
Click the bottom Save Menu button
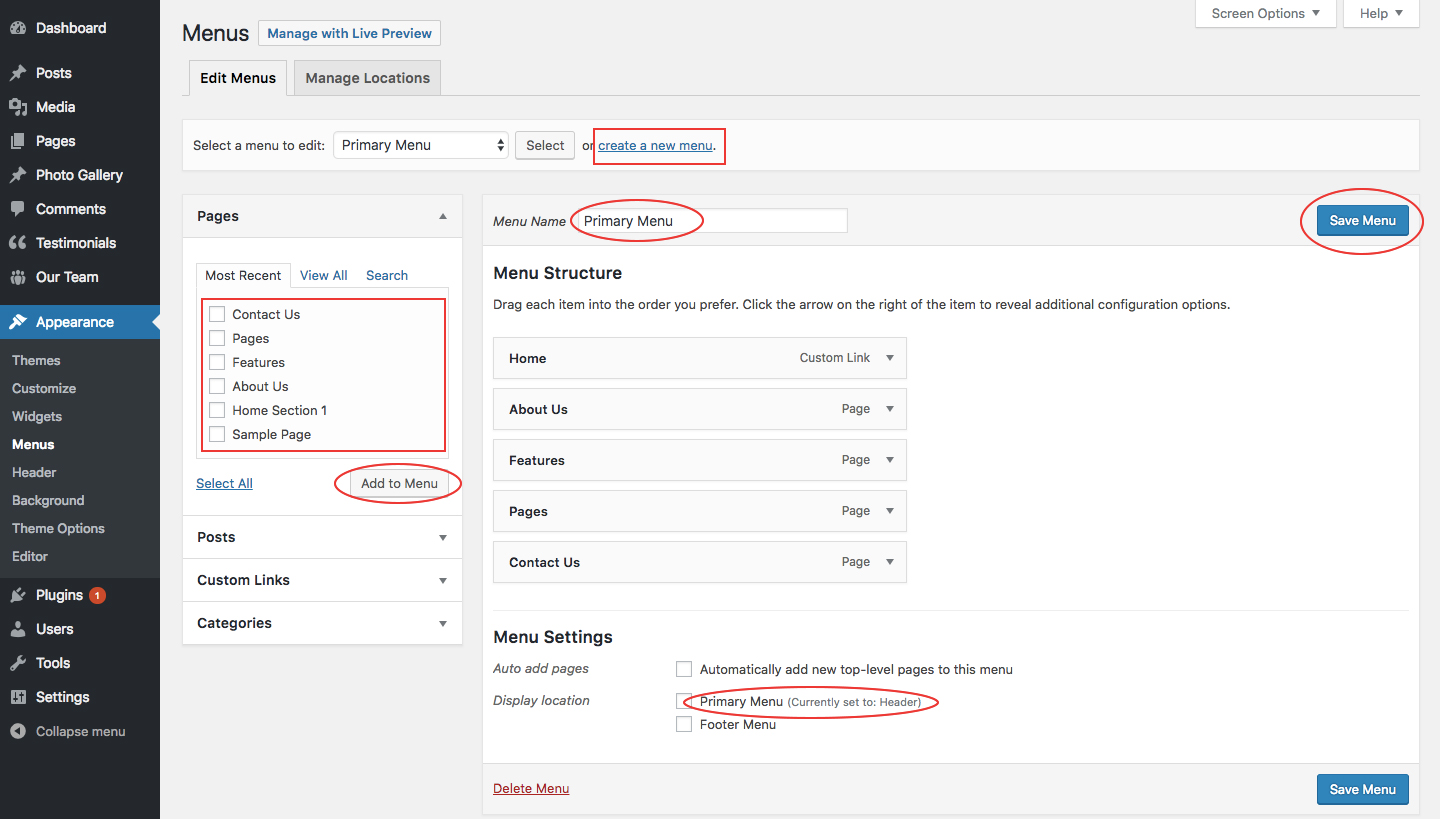pyautogui.click(x=1362, y=789)
